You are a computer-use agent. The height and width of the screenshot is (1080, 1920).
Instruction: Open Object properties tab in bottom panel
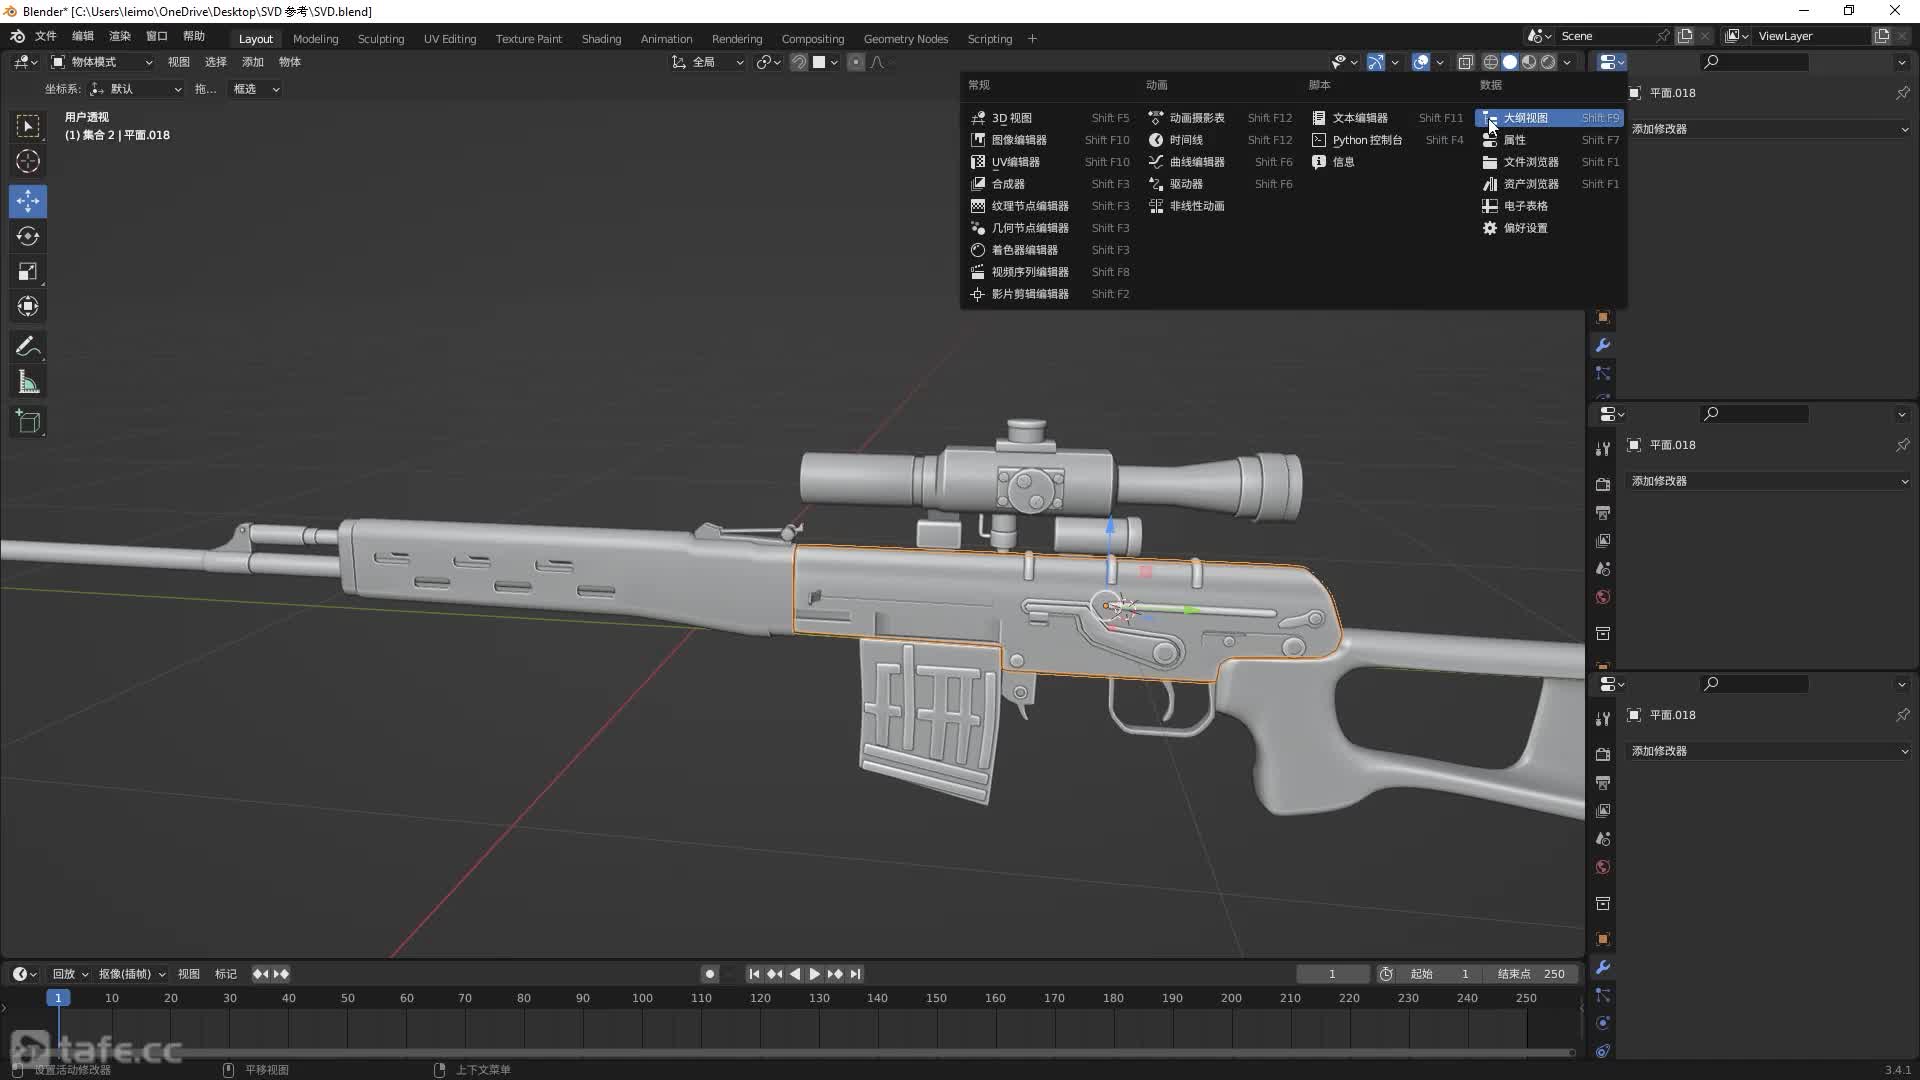click(x=1603, y=939)
